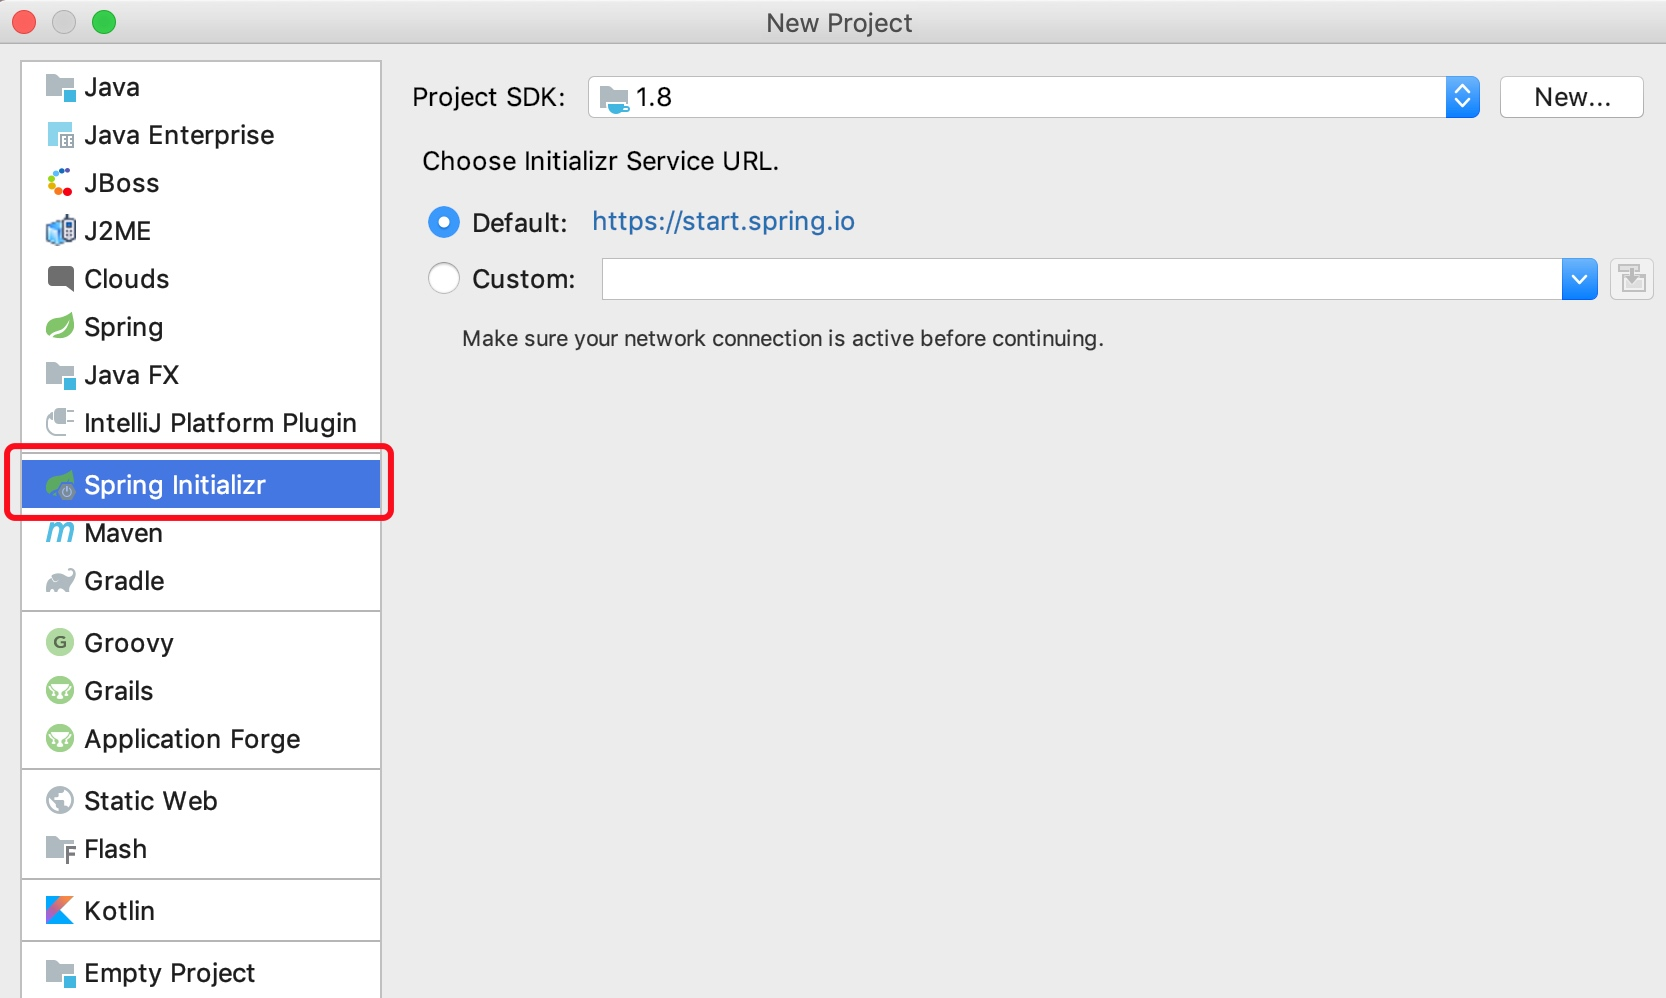Select Kotlin in the project list
Viewport: 1666px width, 998px height.
[x=201, y=910]
